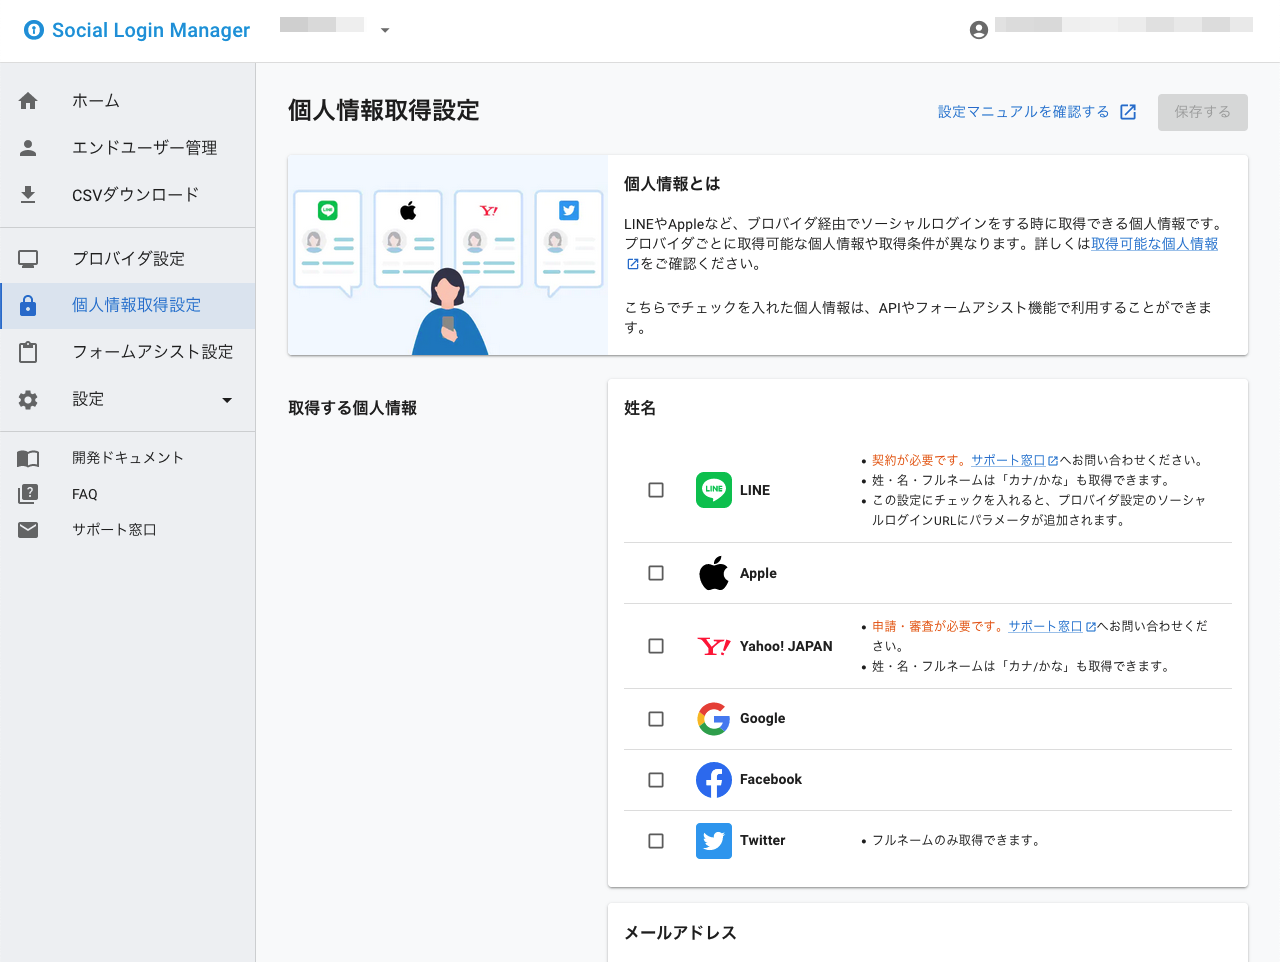This screenshot has width=1280, height=962.
Task: Expand the 設定 submenu arrow in the sidebar
Action: (x=227, y=400)
